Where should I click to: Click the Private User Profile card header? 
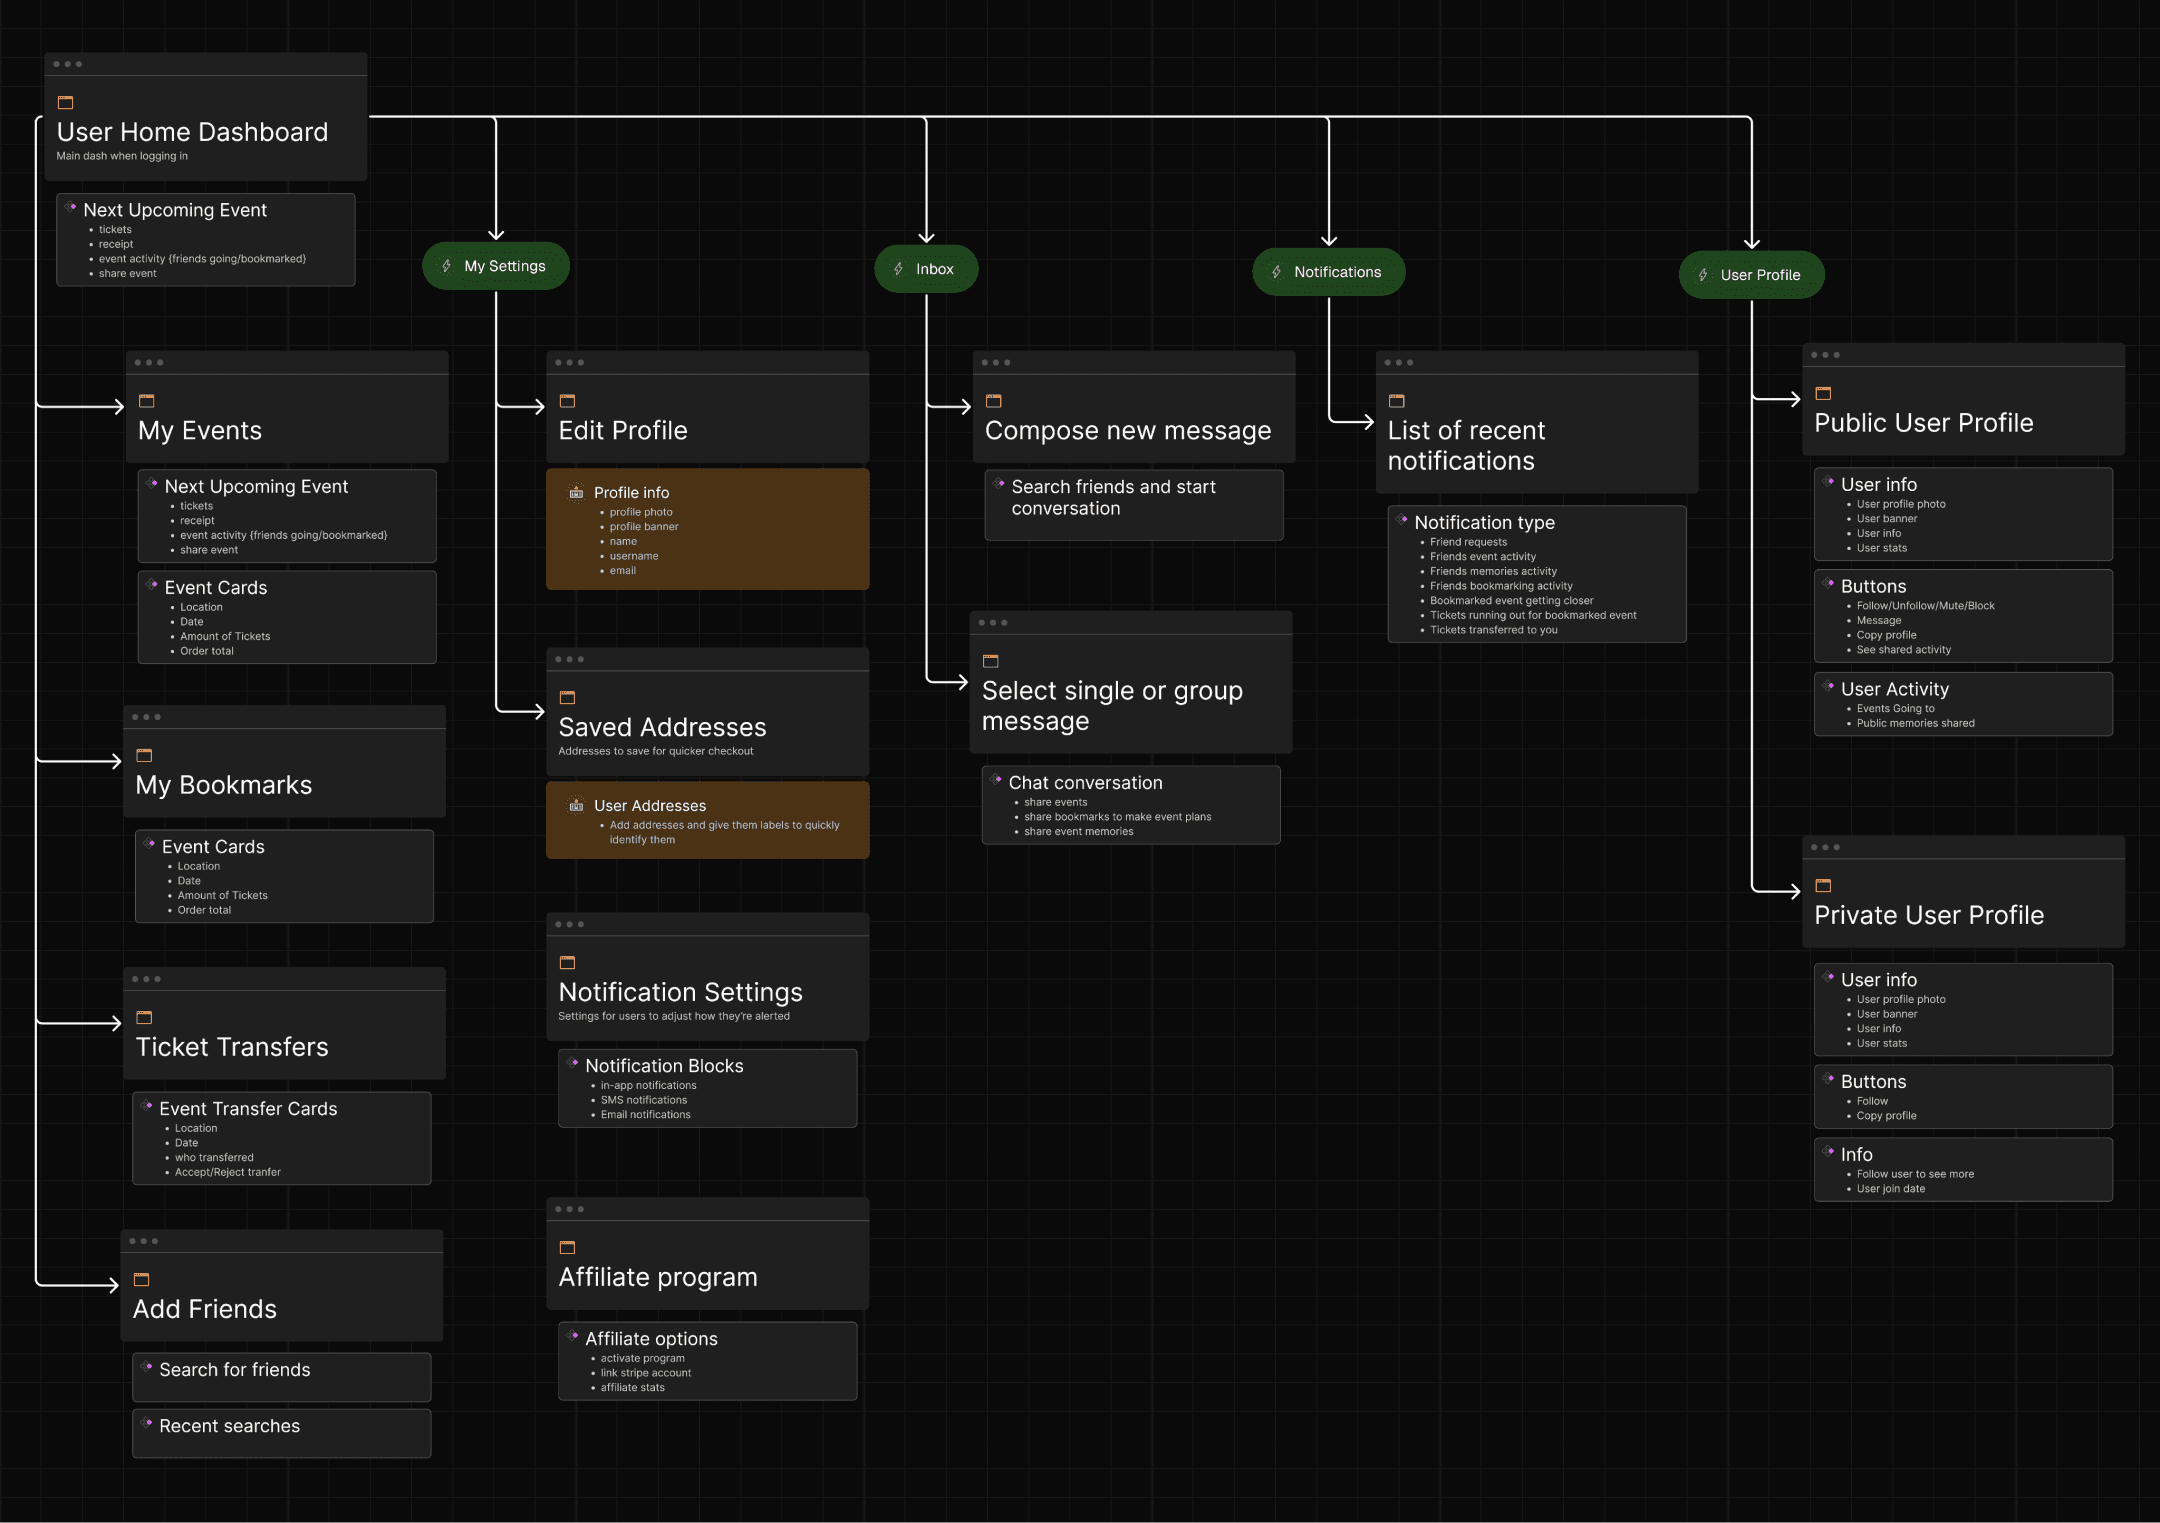tap(1930, 914)
